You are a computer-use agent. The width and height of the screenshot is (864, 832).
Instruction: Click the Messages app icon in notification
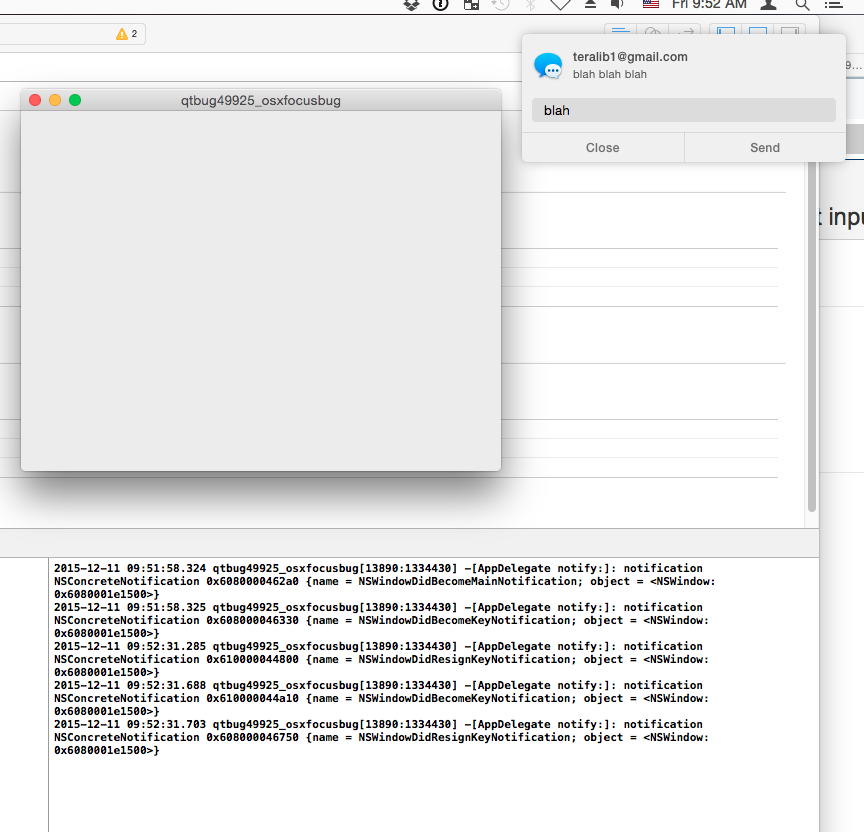(548, 66)
